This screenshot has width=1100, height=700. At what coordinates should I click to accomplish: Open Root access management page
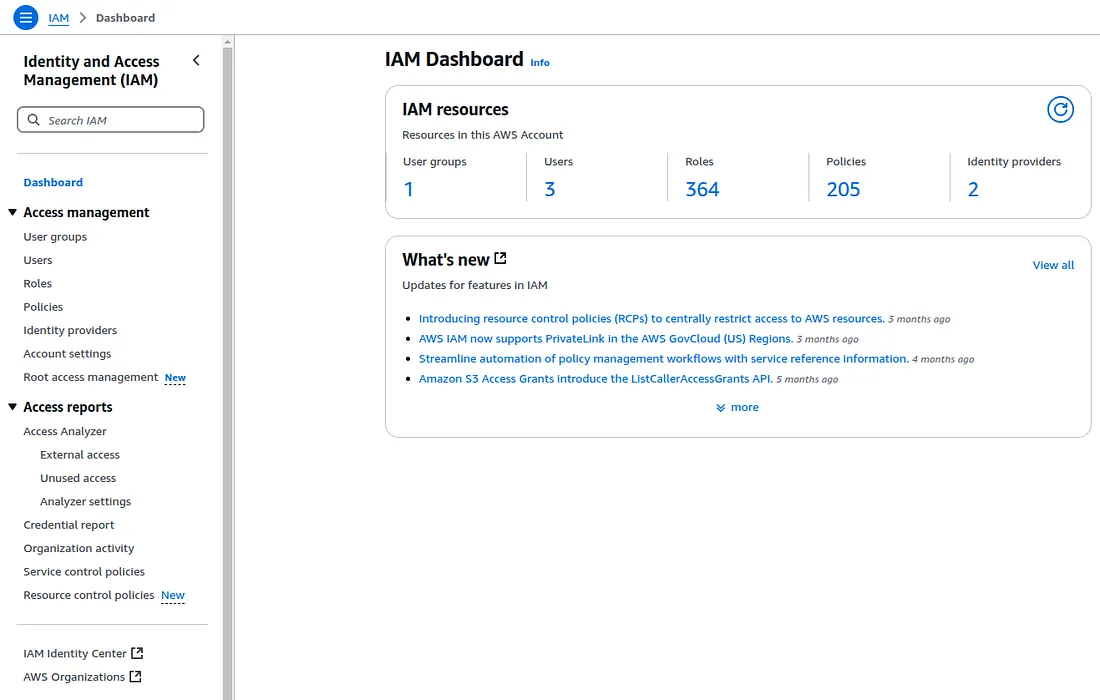pos(91,377)
